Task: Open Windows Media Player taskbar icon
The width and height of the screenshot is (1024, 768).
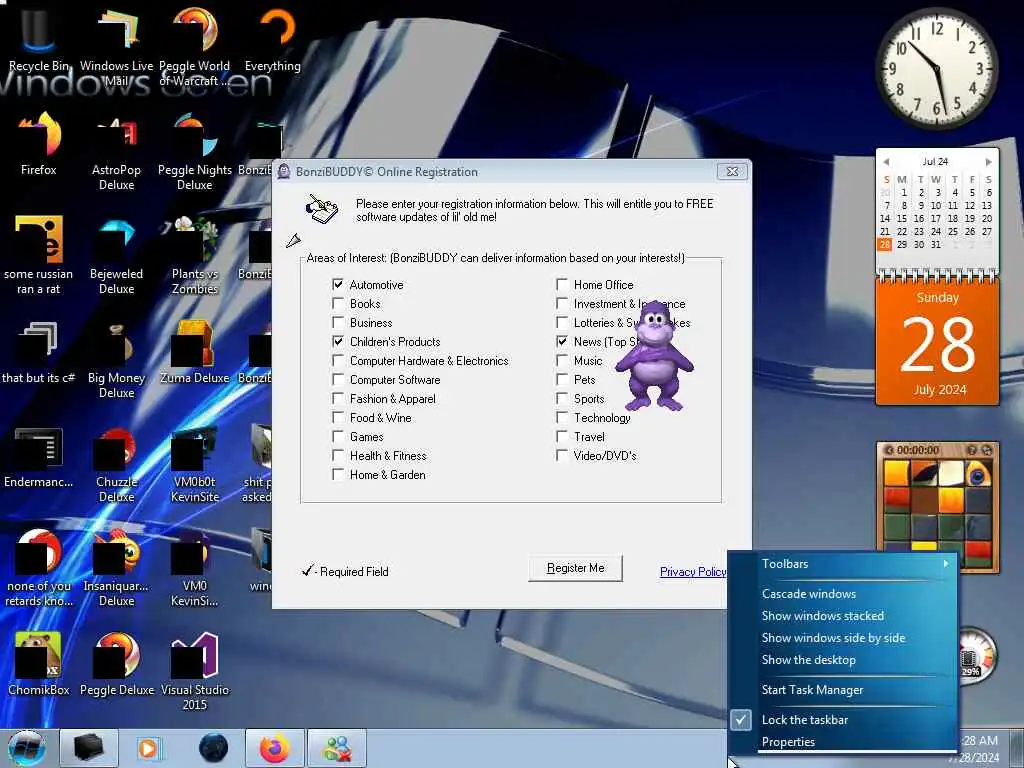Action: 150,748
